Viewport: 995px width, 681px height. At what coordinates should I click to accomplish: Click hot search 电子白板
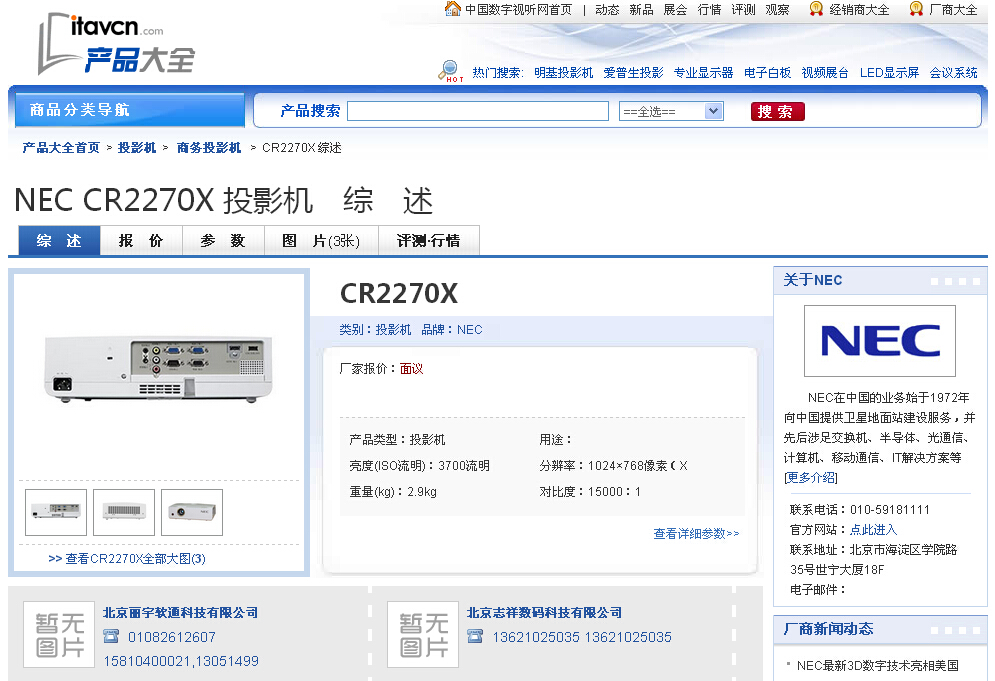tap(767, 72)
